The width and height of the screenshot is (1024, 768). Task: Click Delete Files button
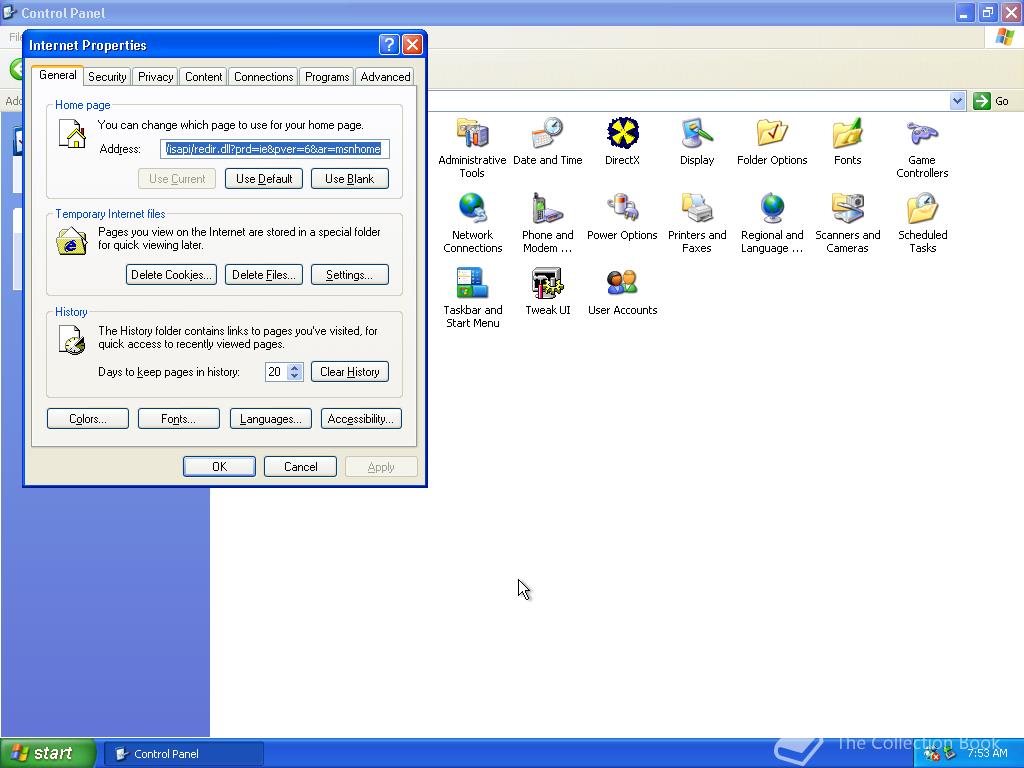[x=264, y=275]
